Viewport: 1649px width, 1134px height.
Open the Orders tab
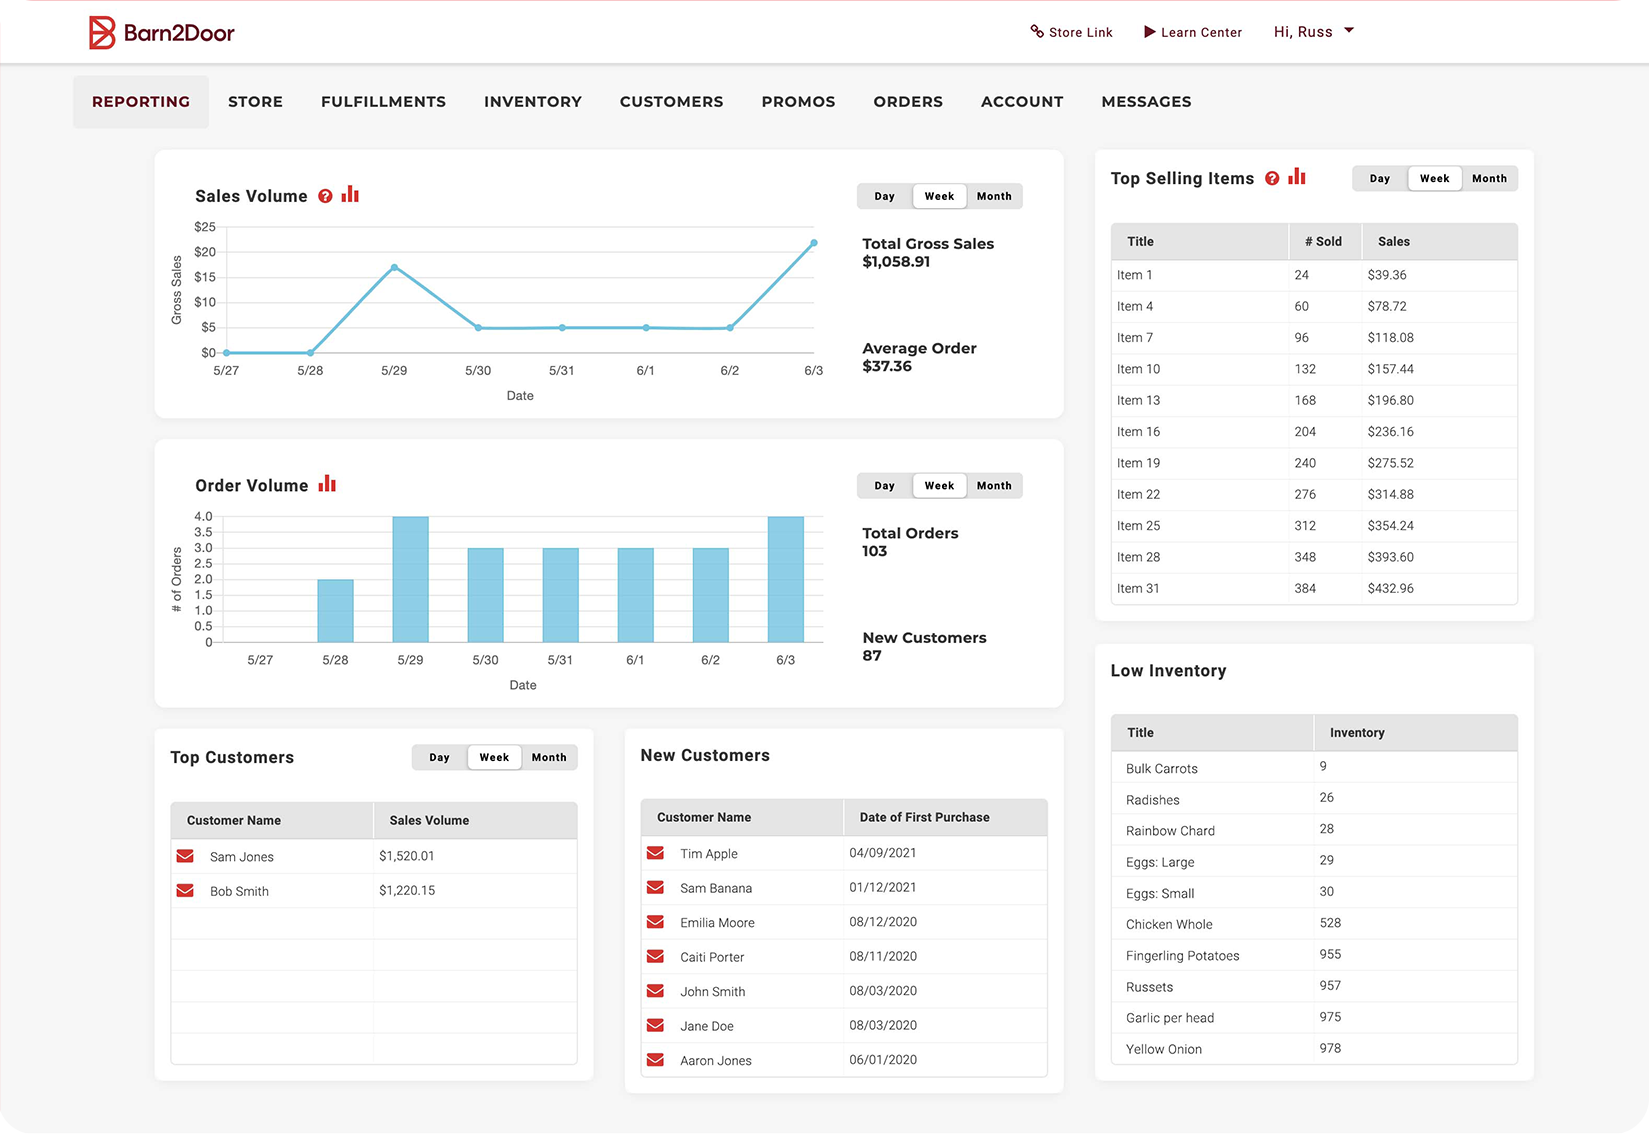(908, 102)
